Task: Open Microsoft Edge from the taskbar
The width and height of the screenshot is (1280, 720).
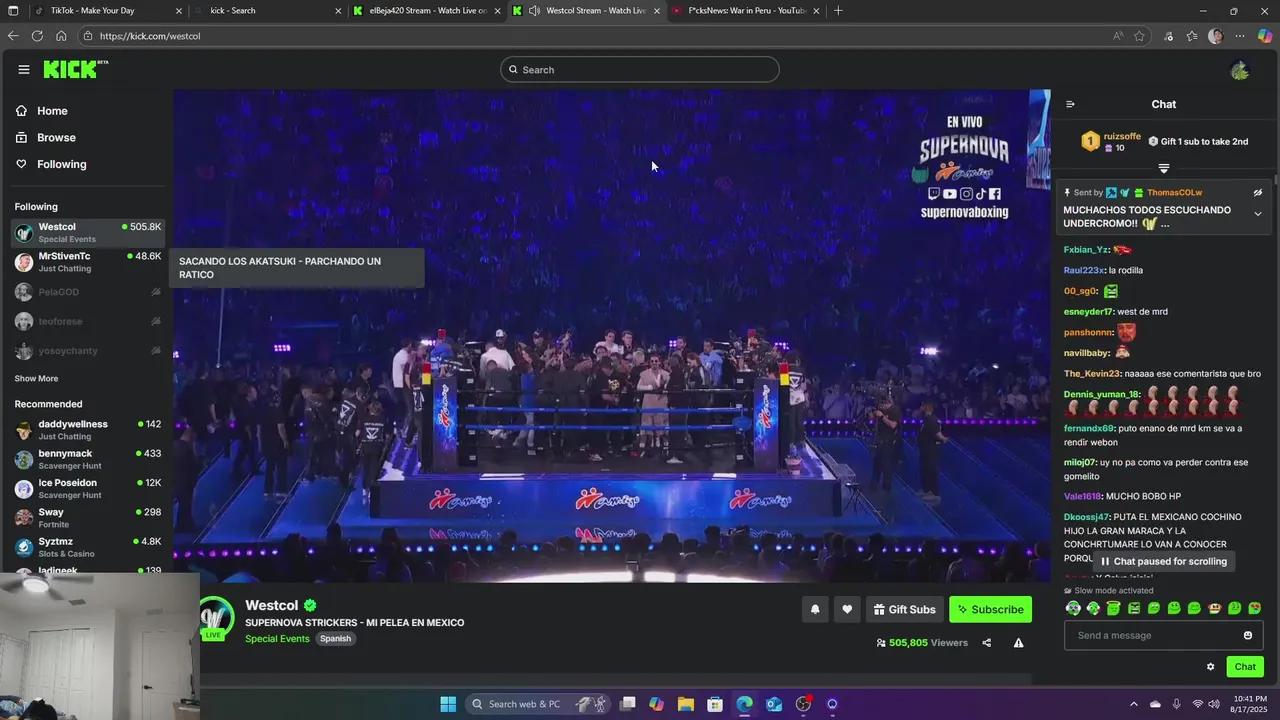Action: click(745, 704)
